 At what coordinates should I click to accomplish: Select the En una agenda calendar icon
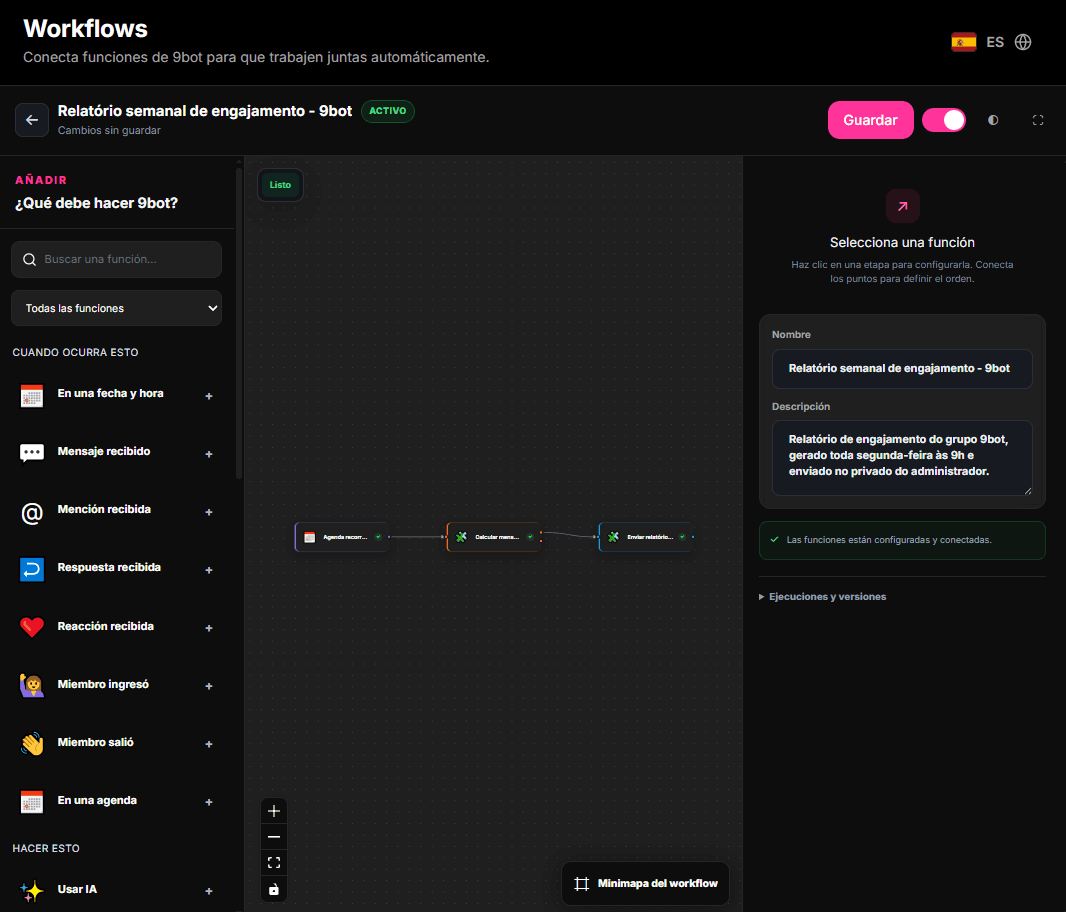click(32, 802)
